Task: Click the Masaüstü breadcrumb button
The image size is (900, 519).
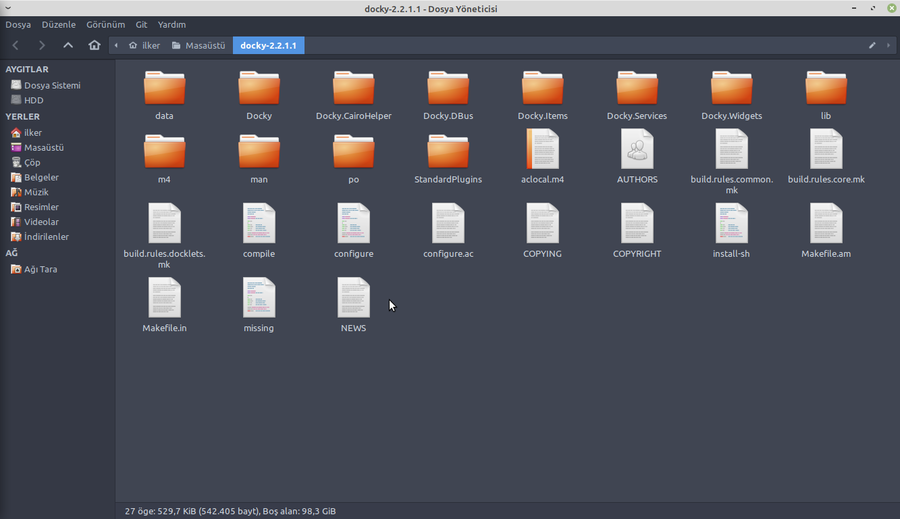Action: 198,45
